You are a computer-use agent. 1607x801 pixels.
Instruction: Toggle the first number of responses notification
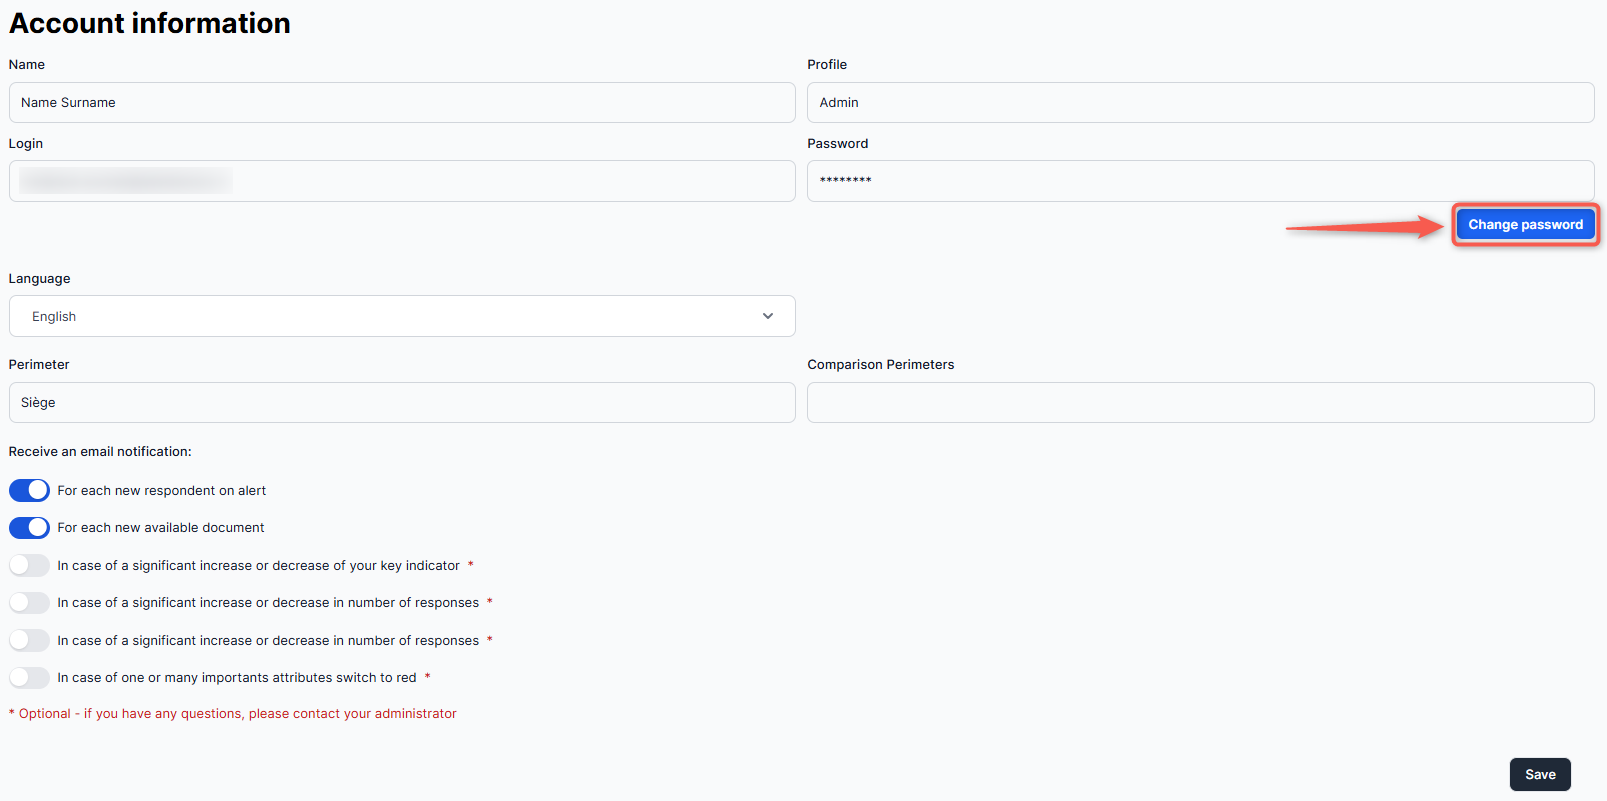[x=29, y=602]
